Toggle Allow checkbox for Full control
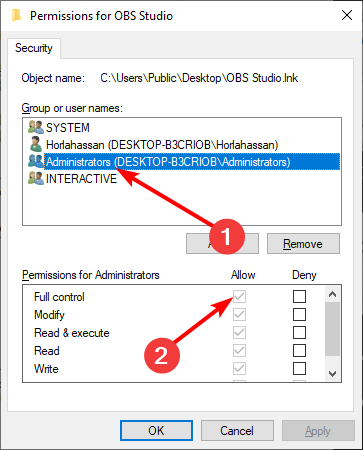This screenshot has height=450, width=363. pyautogui.click(x=239, y=296)
